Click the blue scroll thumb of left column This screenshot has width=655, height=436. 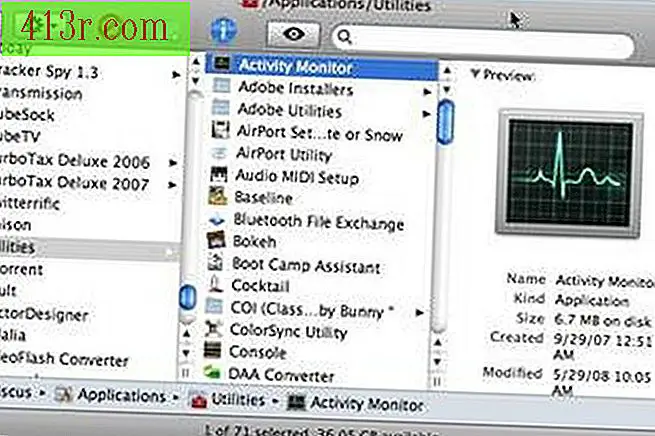click(188, 297)
